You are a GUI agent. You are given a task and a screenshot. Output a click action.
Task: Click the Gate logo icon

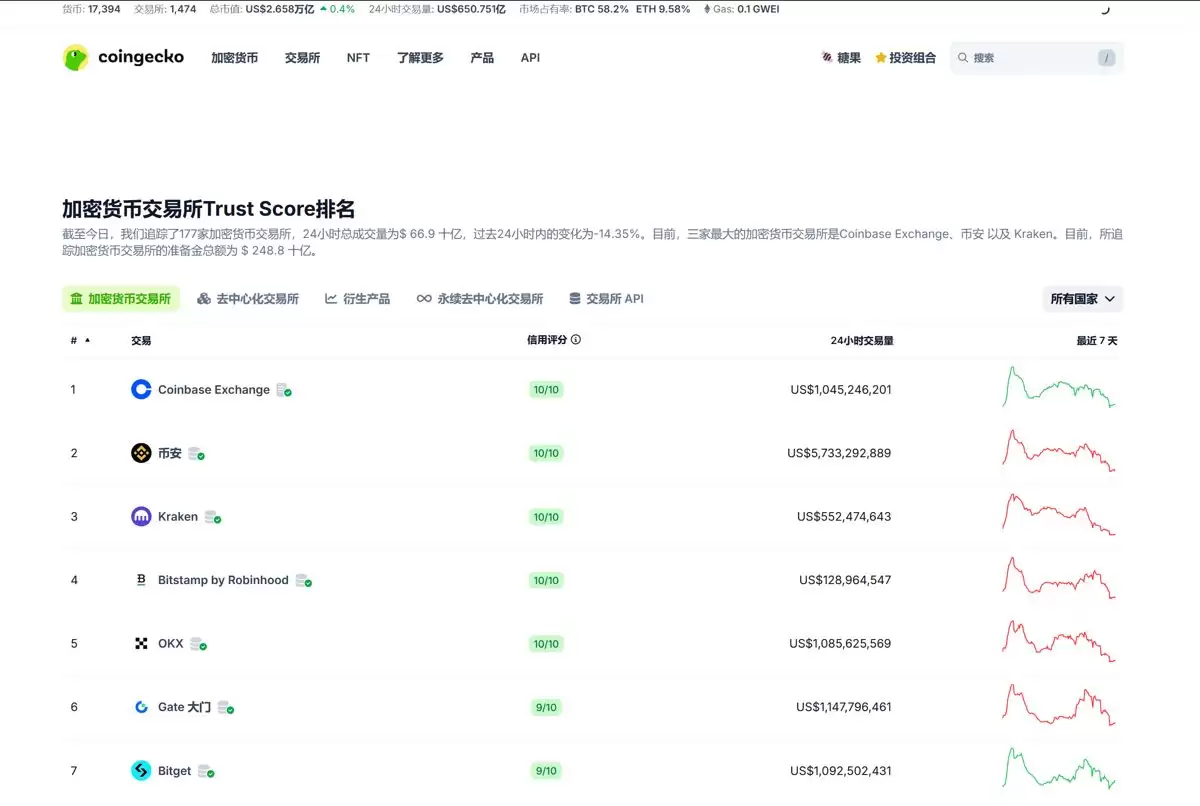141,707
